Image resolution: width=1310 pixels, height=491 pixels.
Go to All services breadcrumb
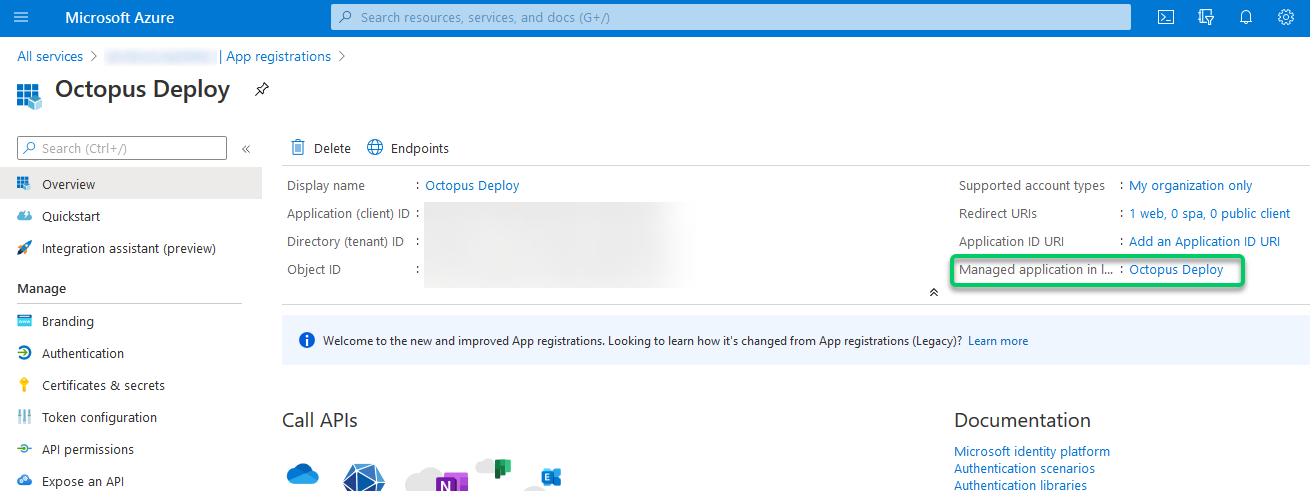(x=50, y=56)
